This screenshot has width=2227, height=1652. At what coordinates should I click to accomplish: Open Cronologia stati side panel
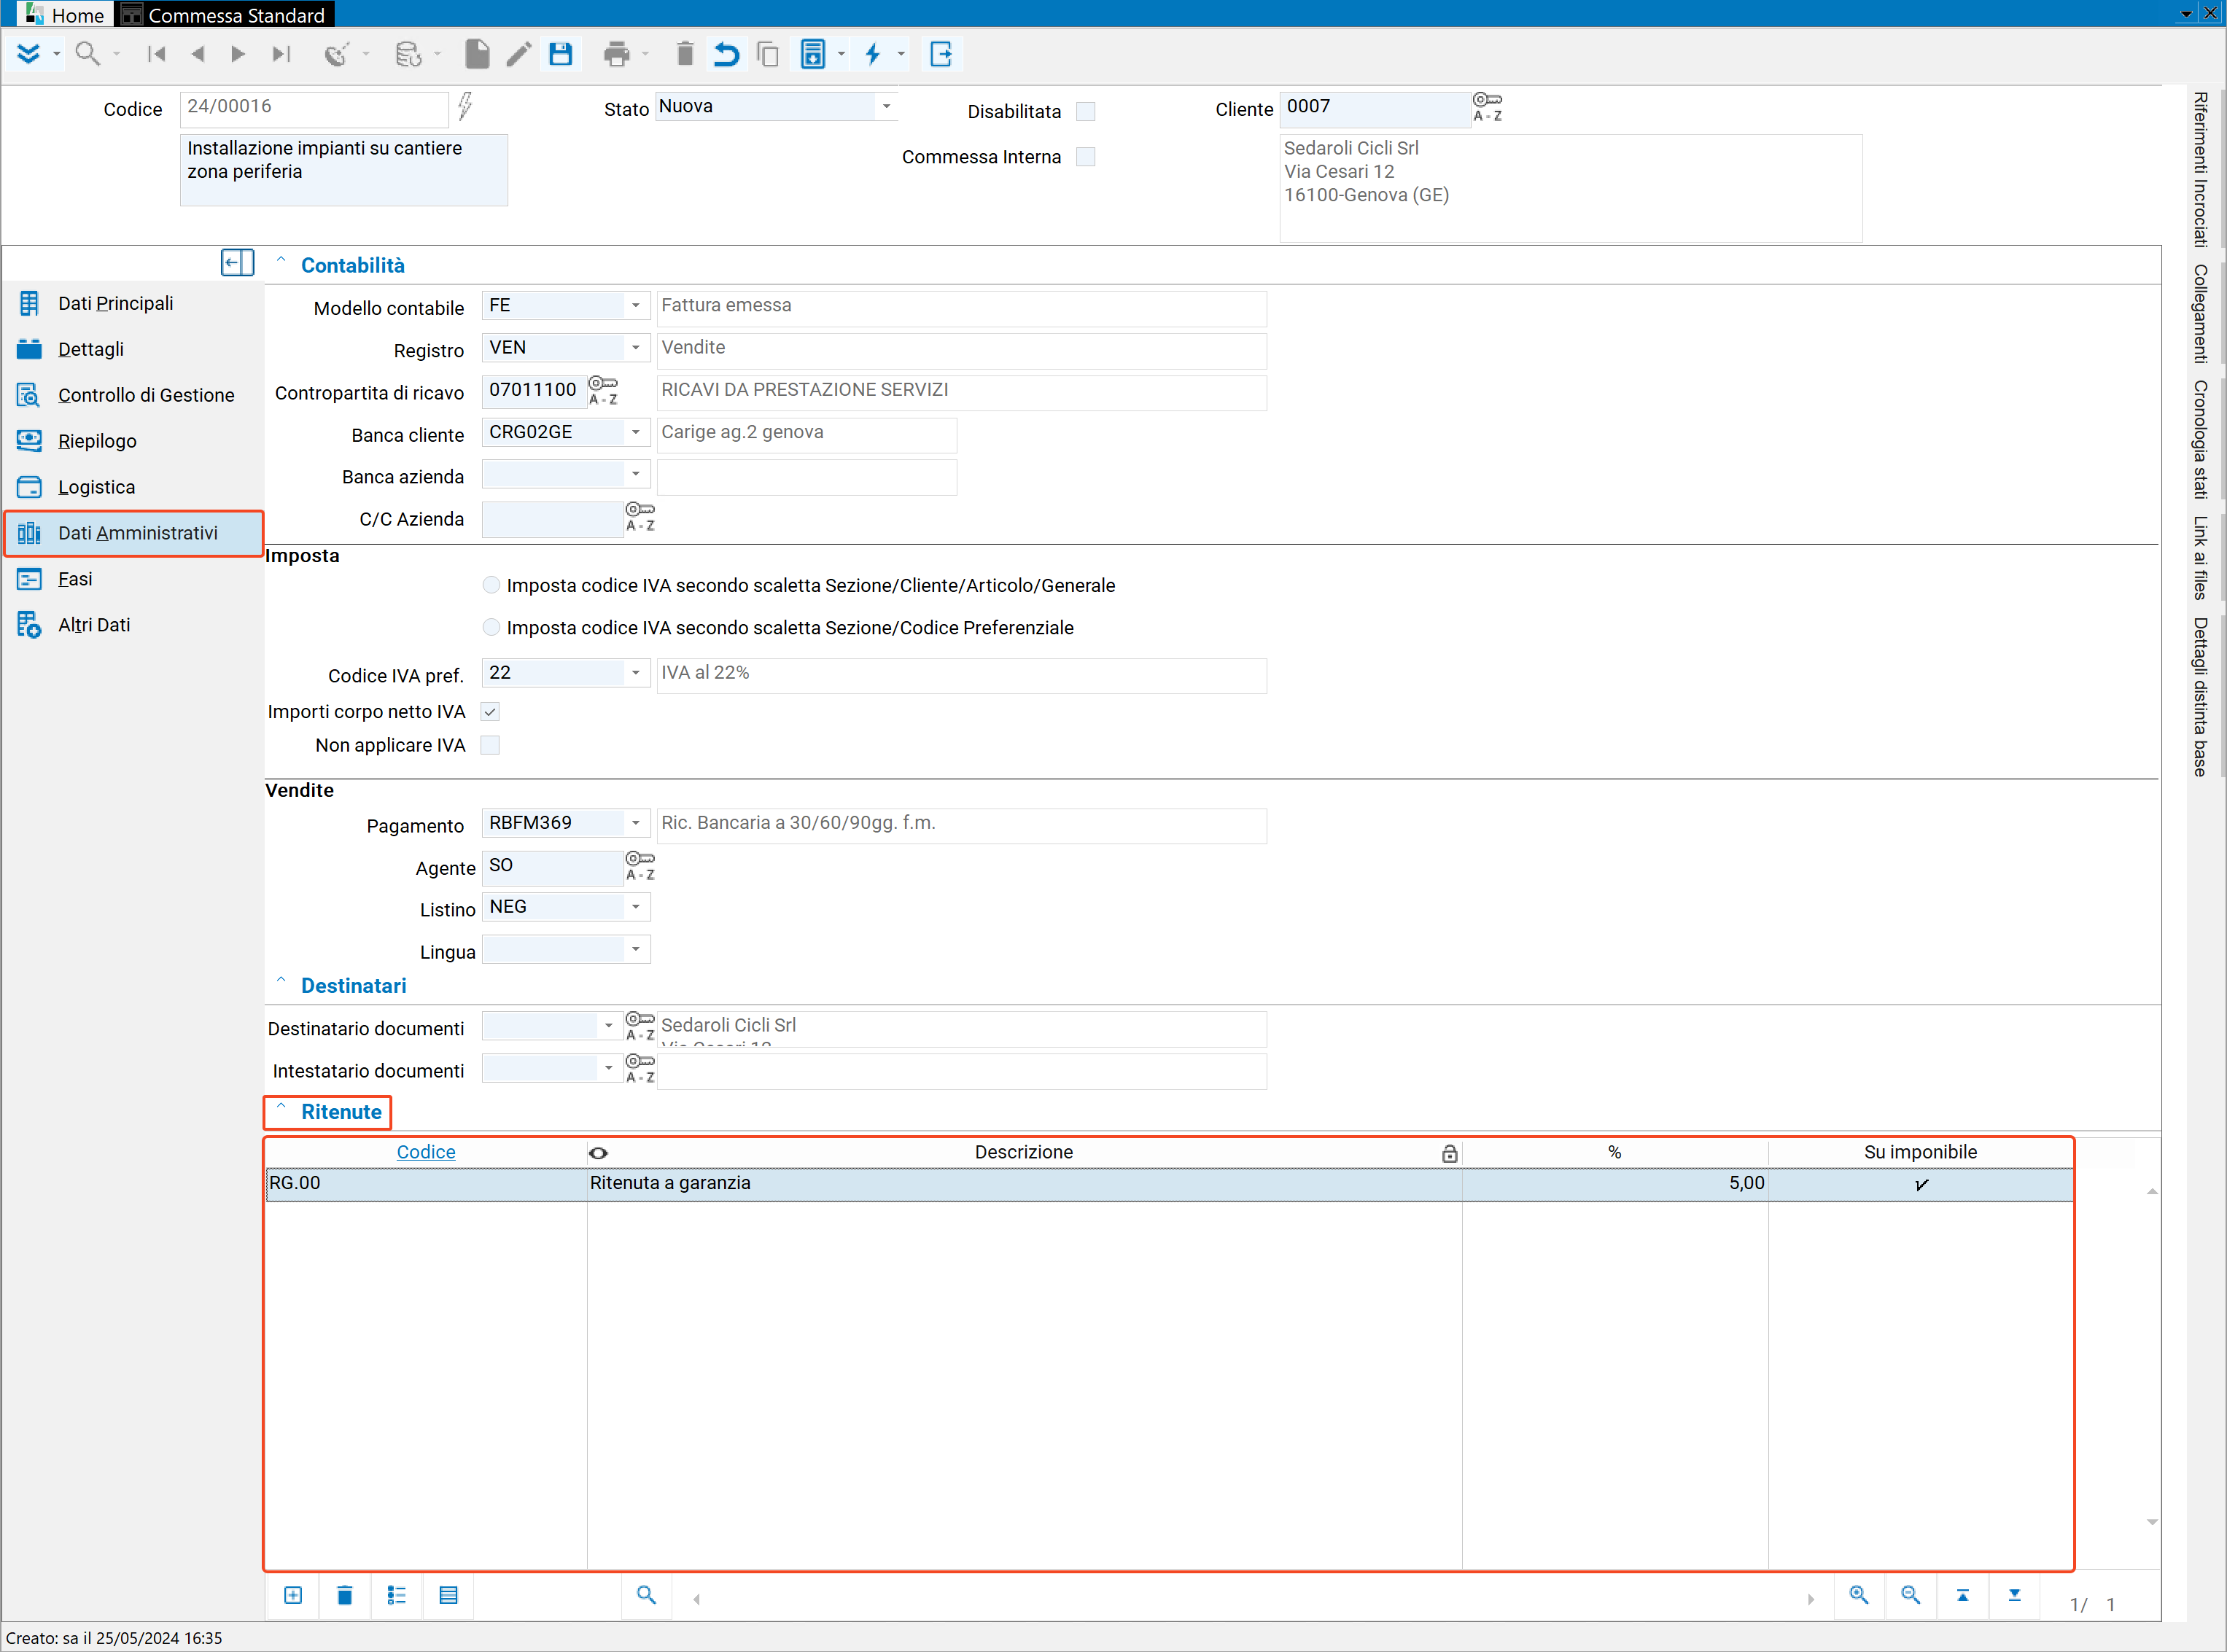click(x=2200, y=439)
